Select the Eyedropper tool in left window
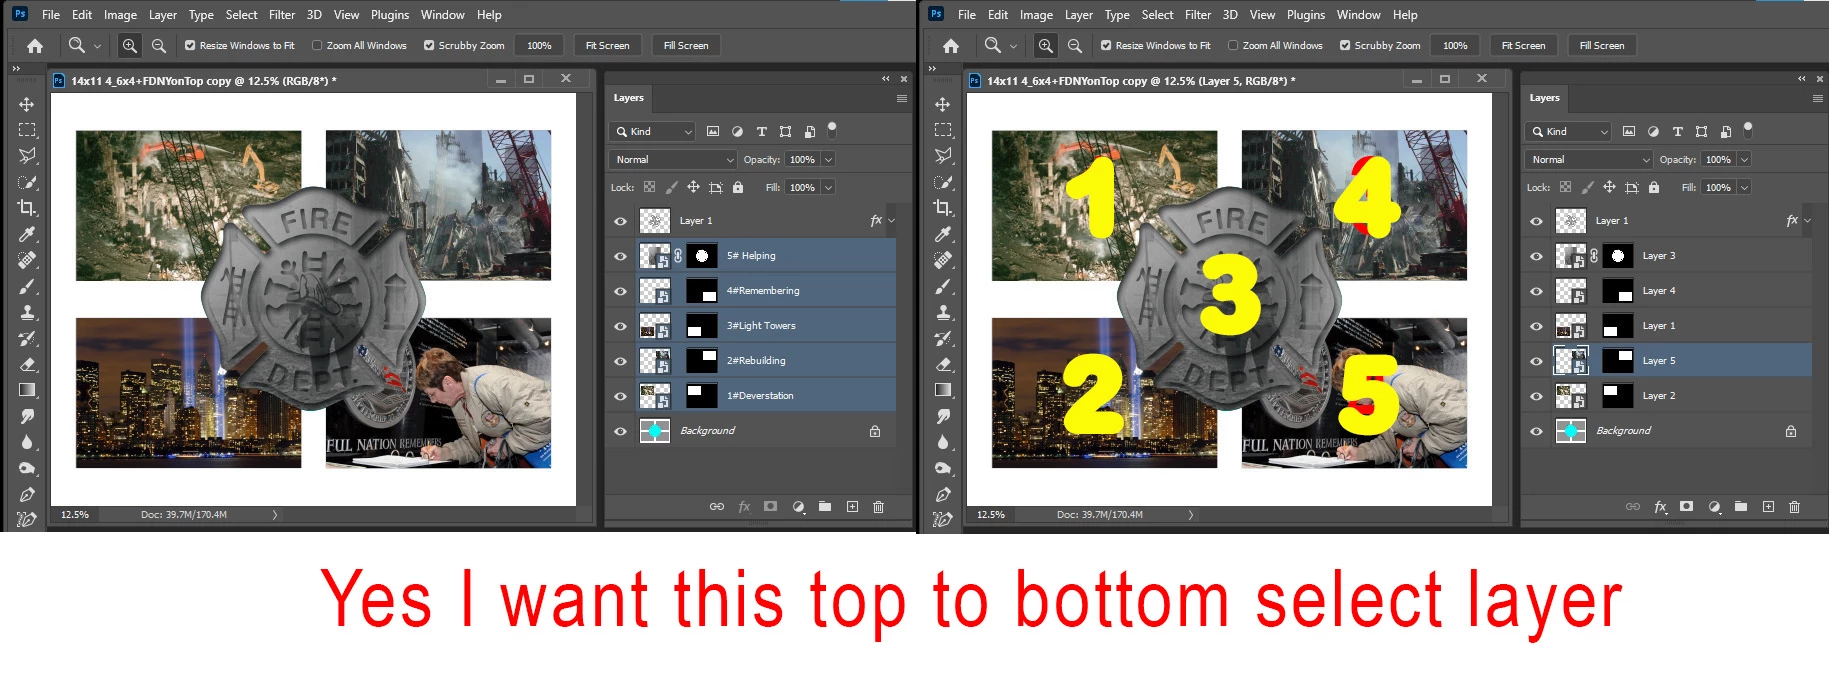Viewport: 1829px width, 678px height. [x=27, y=234]
